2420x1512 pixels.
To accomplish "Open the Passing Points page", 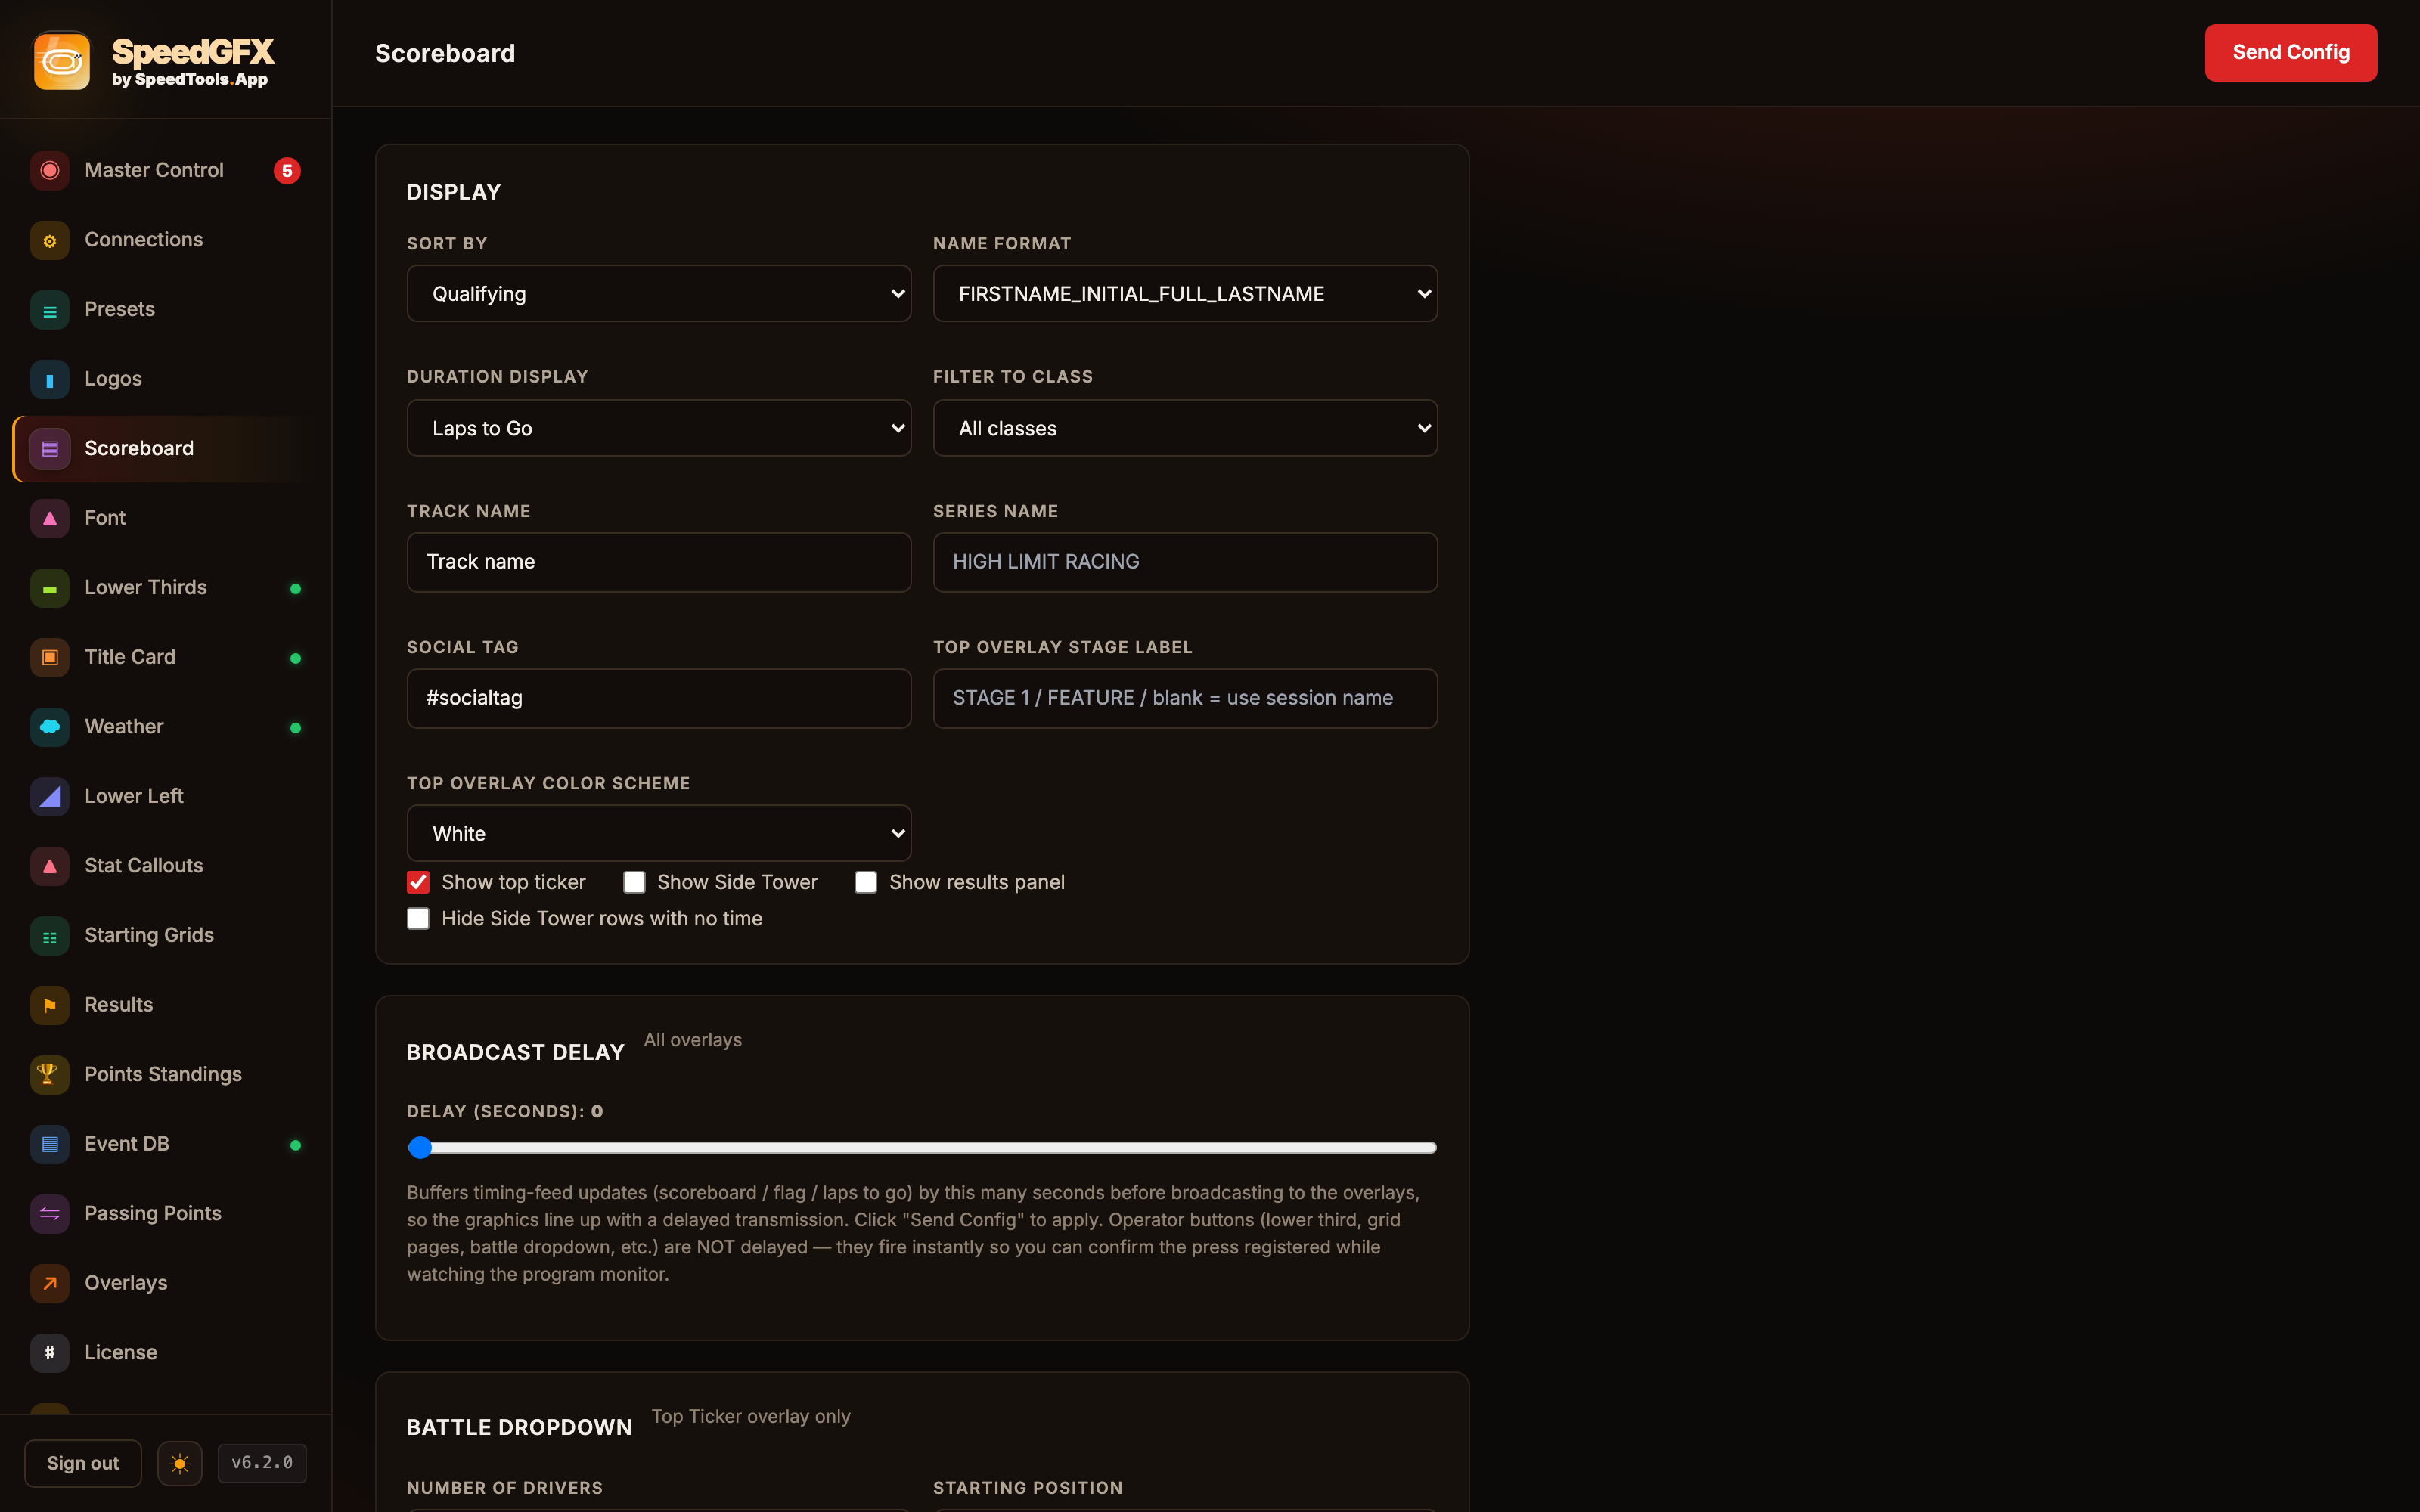I will [x=165, y=1214].
